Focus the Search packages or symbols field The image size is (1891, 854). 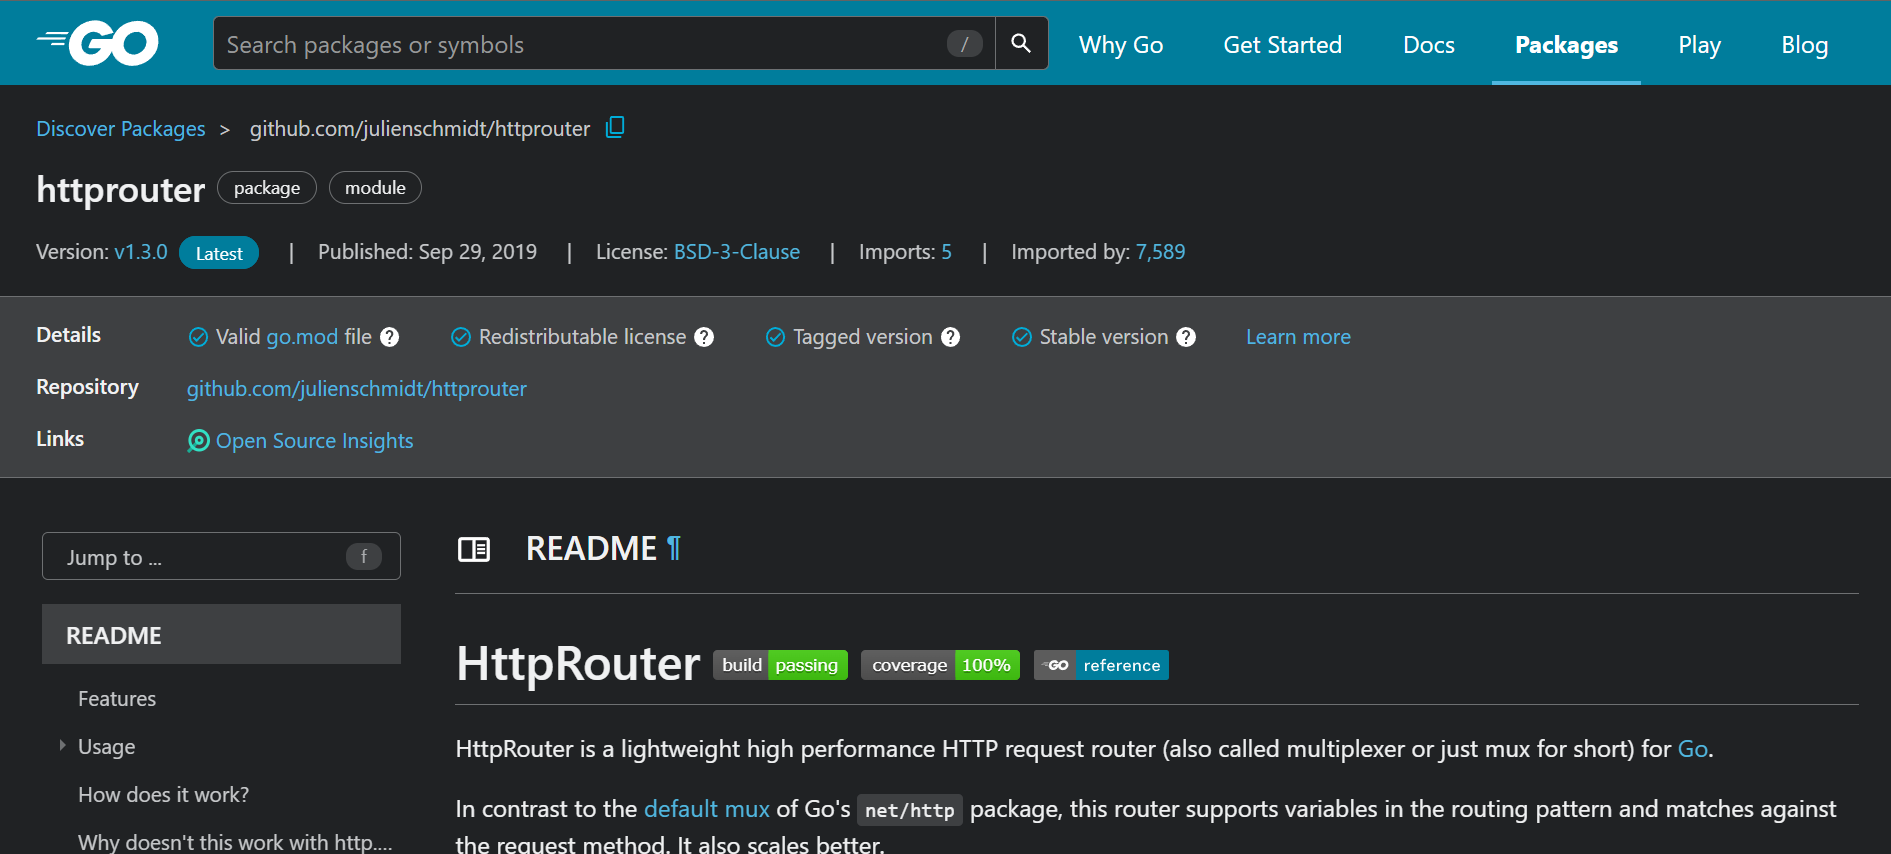(x=604, y=43)
